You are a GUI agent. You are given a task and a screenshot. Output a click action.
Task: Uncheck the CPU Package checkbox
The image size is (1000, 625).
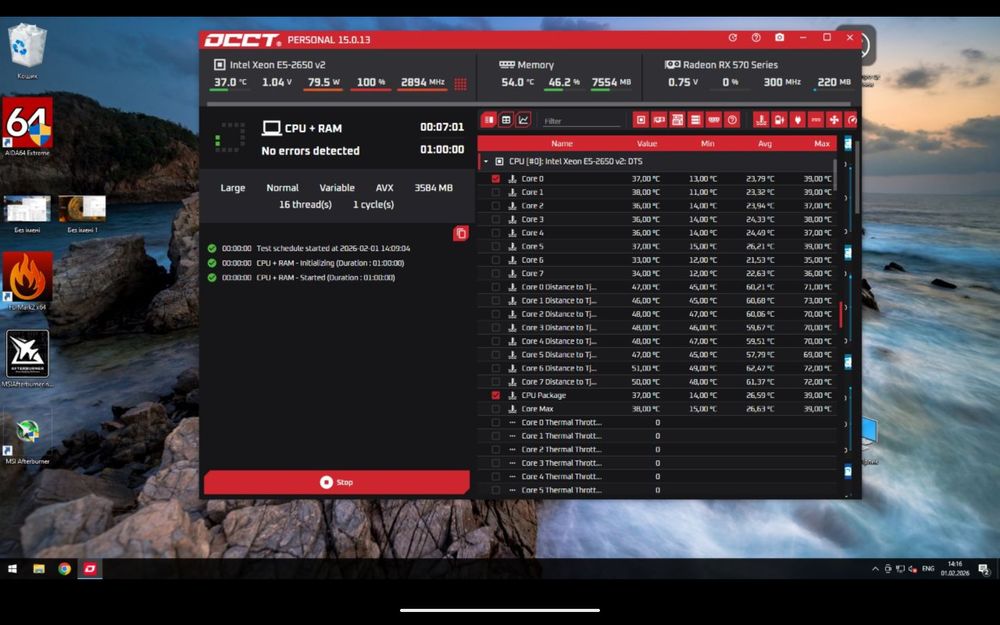click(x=496, y=395)
